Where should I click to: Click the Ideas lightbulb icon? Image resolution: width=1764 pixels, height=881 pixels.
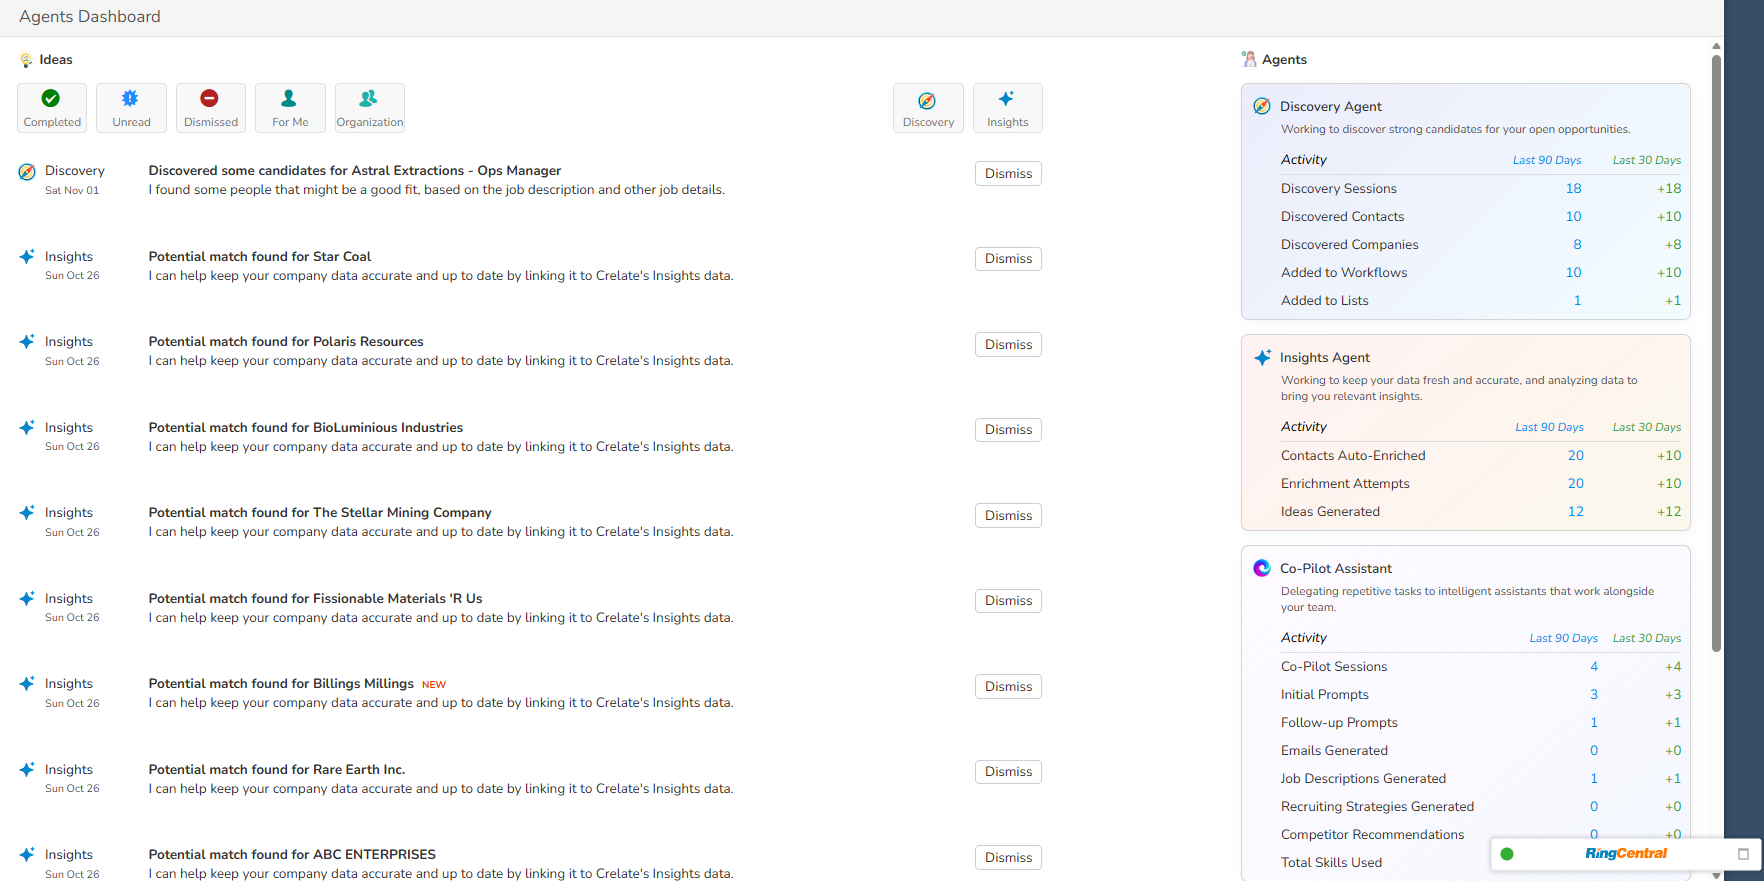point(26,60)
